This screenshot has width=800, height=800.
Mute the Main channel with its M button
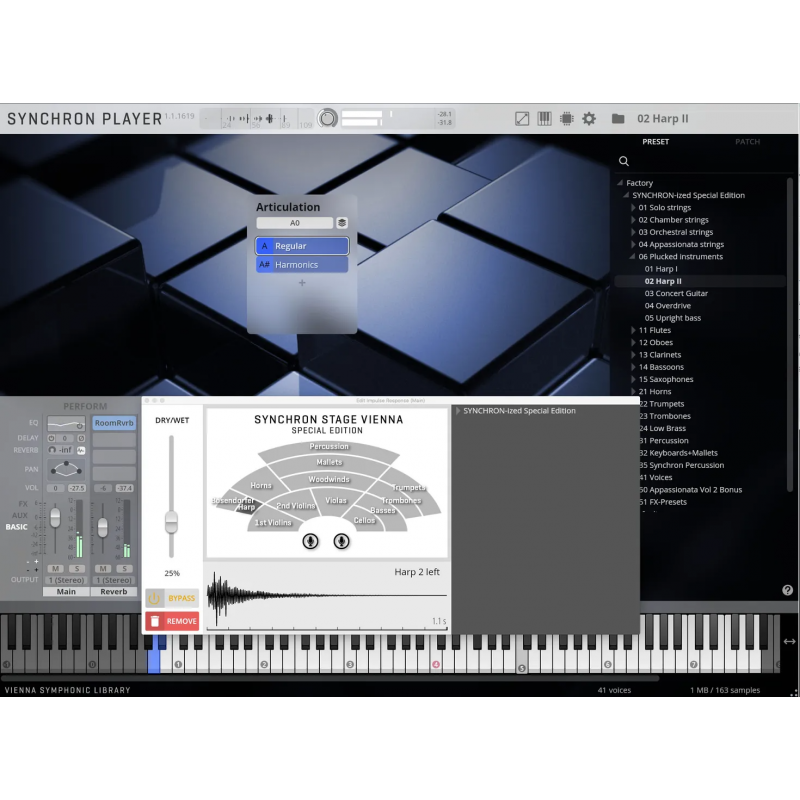point(55,568)
